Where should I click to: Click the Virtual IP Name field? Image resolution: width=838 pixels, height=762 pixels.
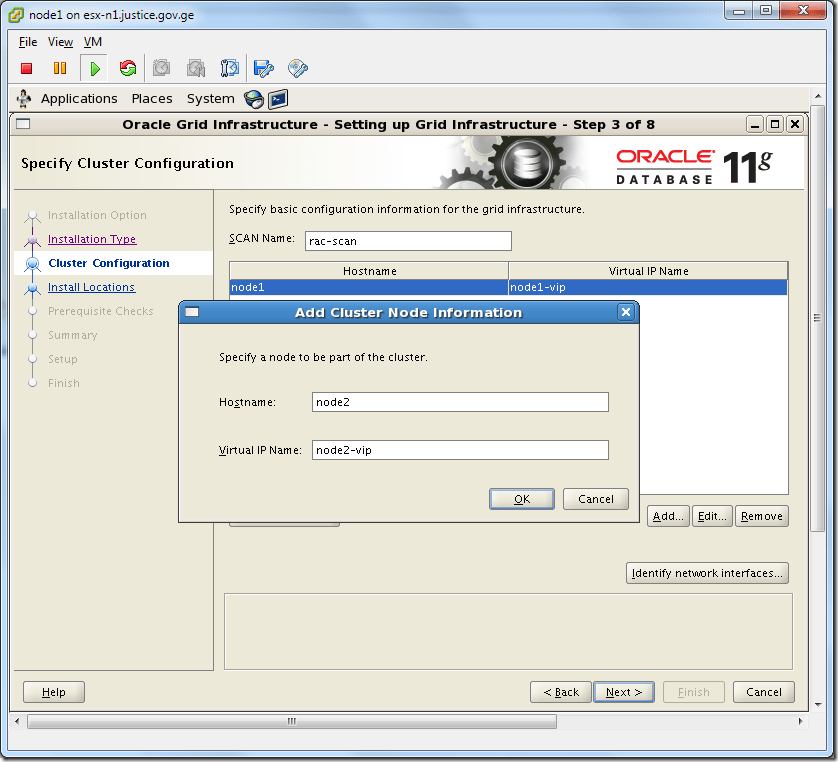coord(460,449)
